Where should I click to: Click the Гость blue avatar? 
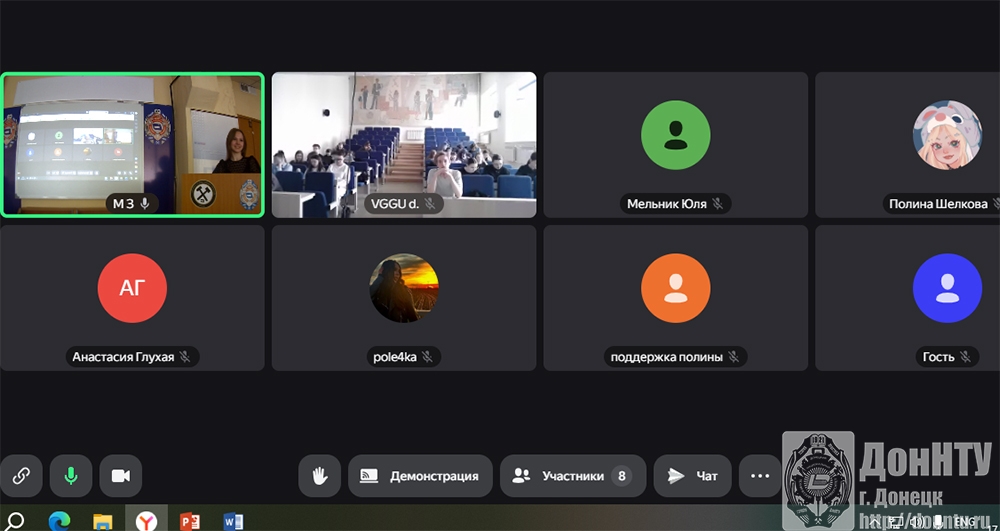(x=946, y=288)
